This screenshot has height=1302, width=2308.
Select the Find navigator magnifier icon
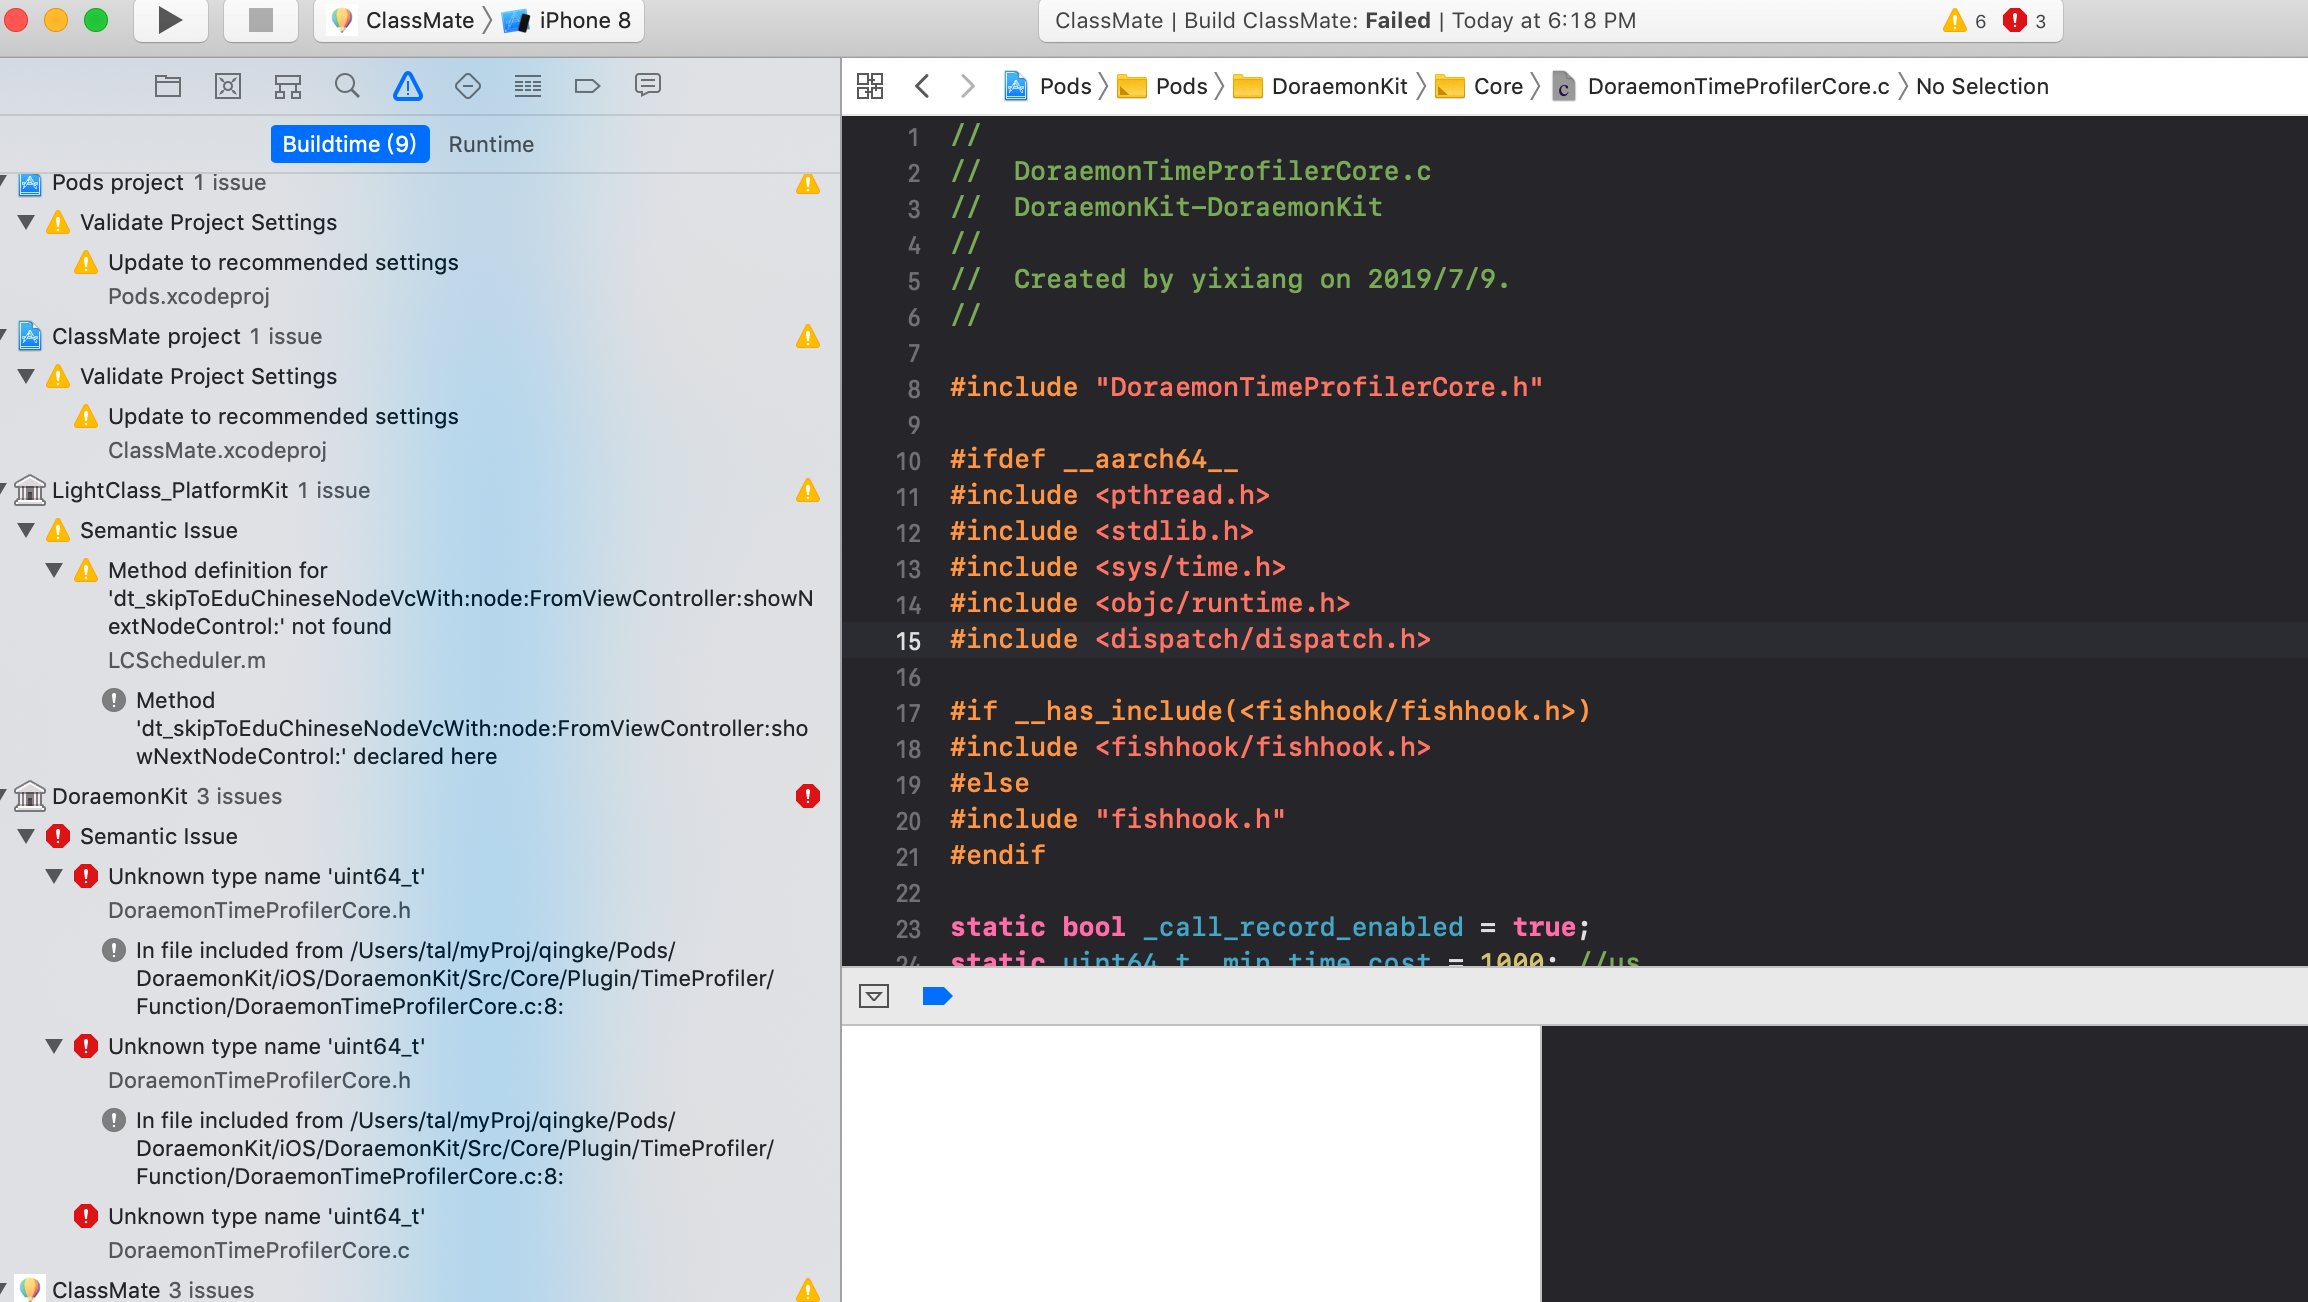(x=347, y=86)
